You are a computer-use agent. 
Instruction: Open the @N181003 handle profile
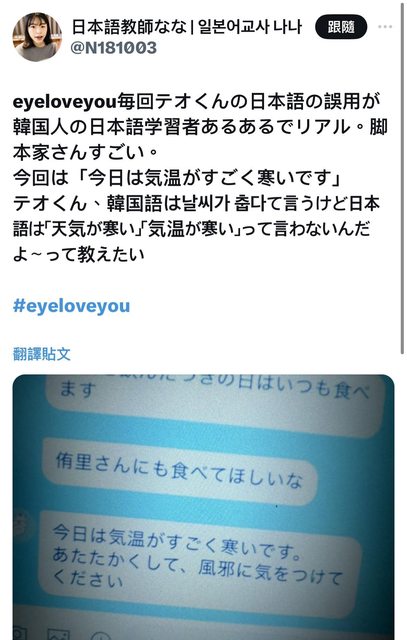114,48
